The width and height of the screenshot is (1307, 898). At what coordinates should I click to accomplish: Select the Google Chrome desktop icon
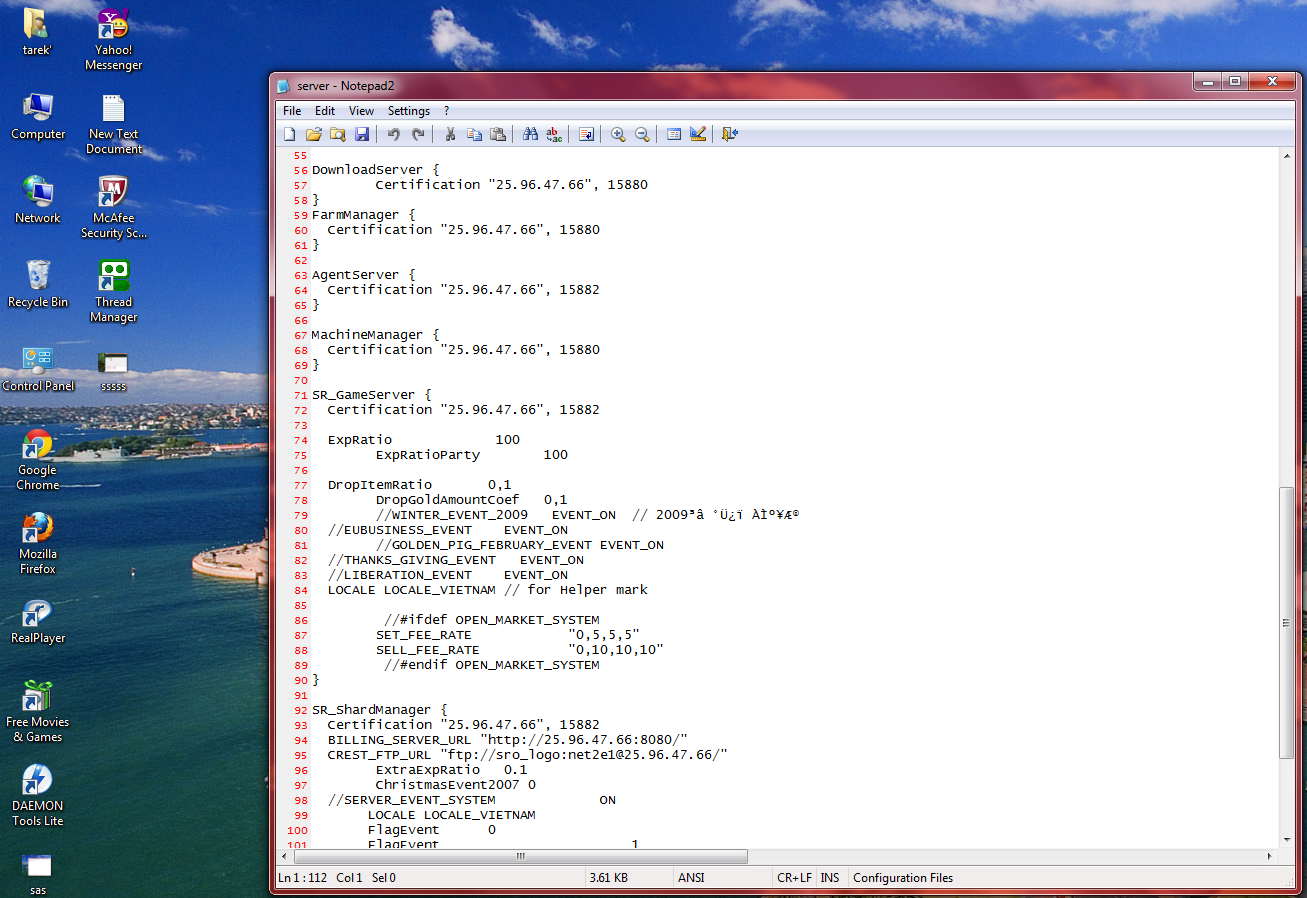coord(38,460)
